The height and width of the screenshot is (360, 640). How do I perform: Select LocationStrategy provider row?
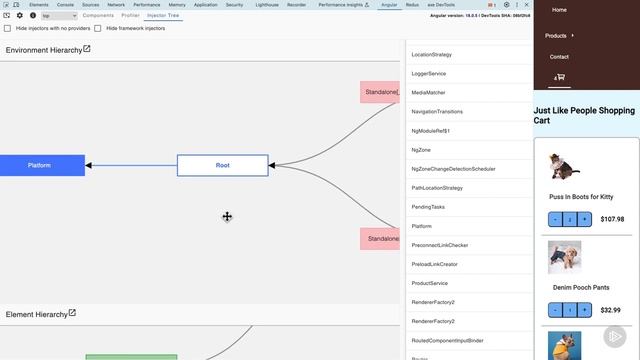click(469, 55)
